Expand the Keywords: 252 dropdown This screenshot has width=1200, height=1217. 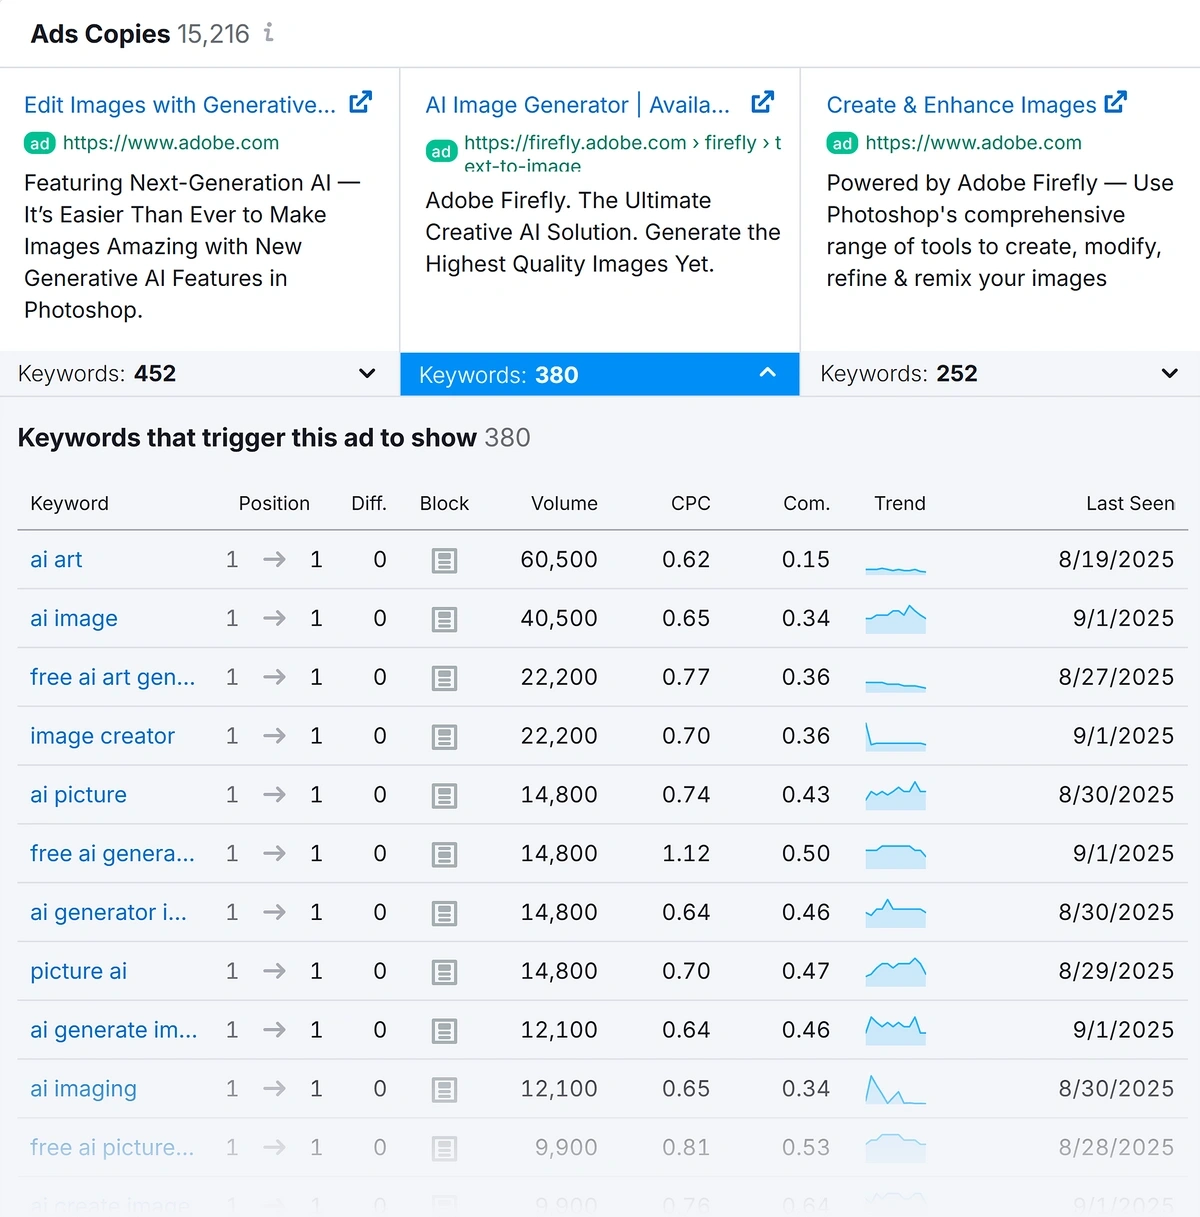pos(1000,374)
